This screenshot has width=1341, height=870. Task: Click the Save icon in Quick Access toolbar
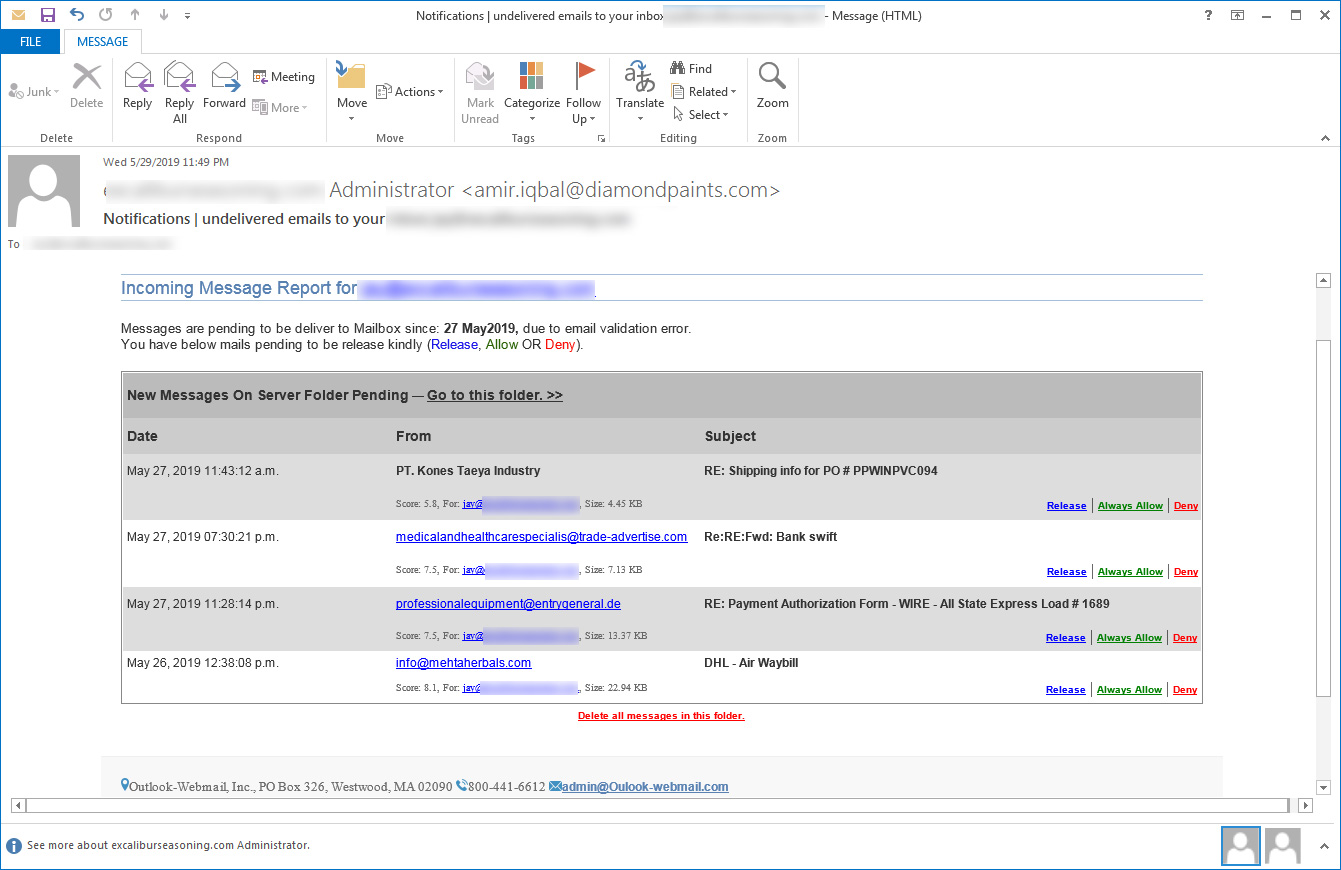pos(45,14)
